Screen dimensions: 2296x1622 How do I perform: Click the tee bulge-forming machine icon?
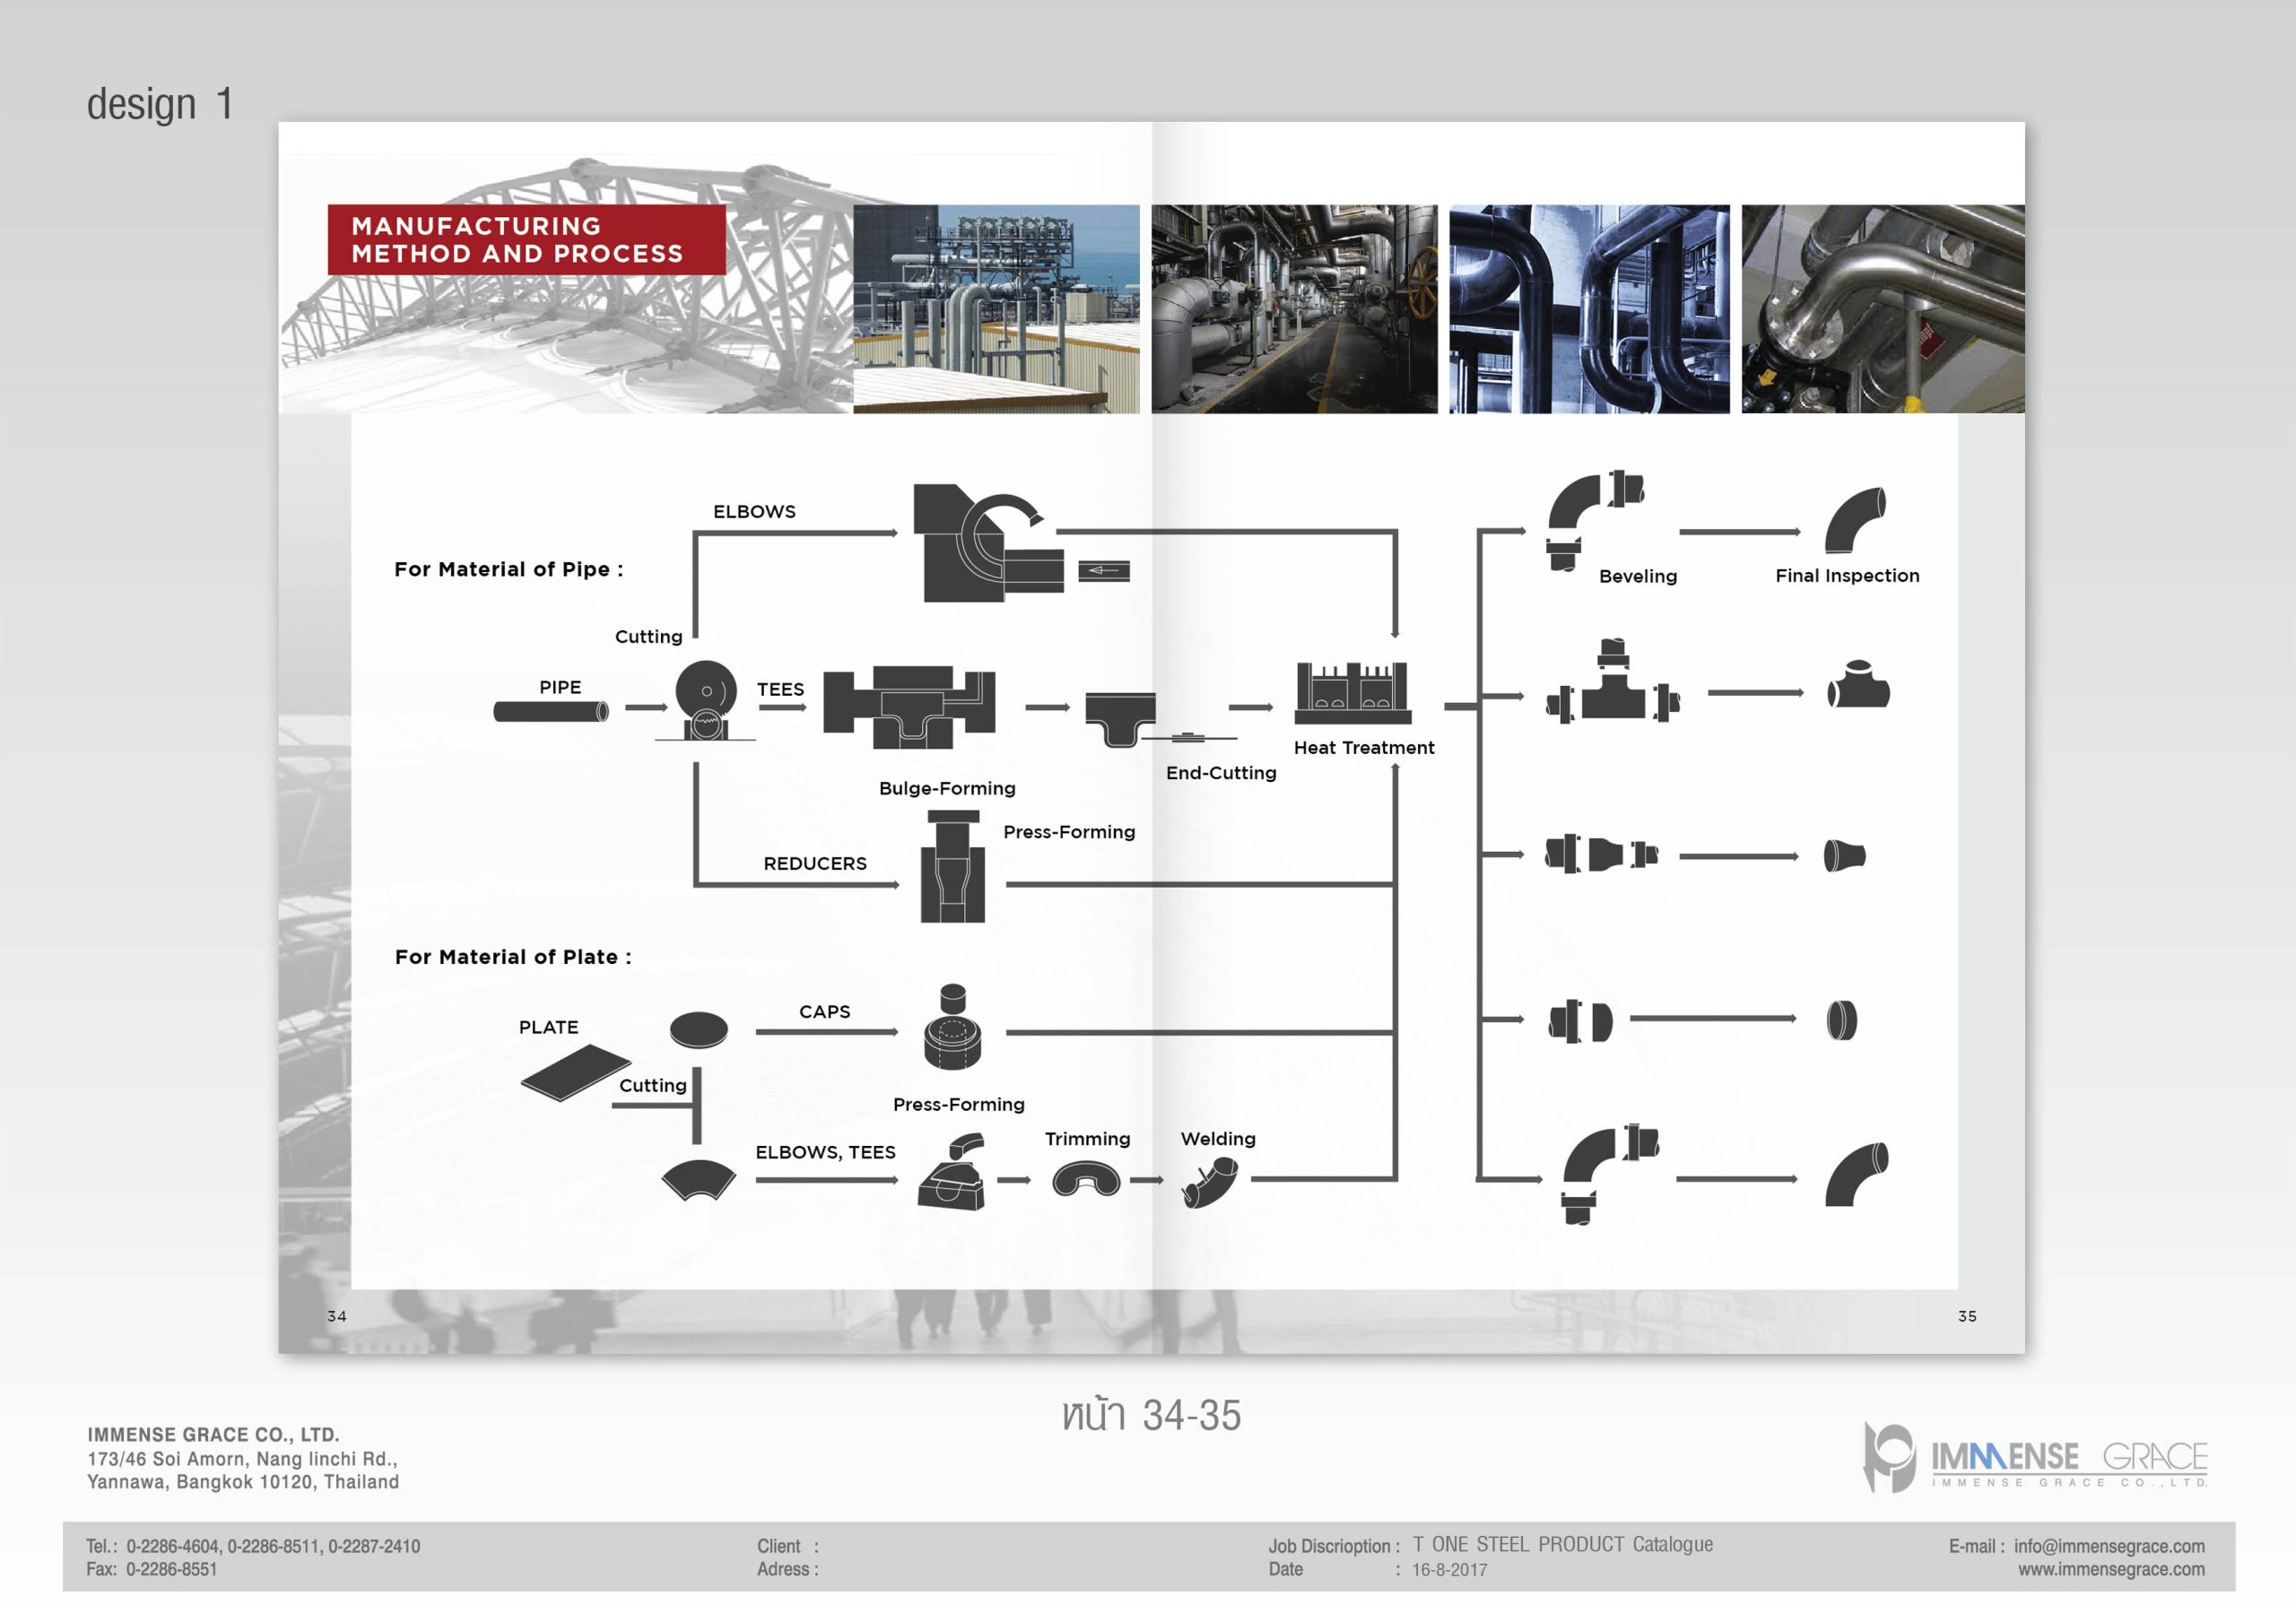pos(909,707)
